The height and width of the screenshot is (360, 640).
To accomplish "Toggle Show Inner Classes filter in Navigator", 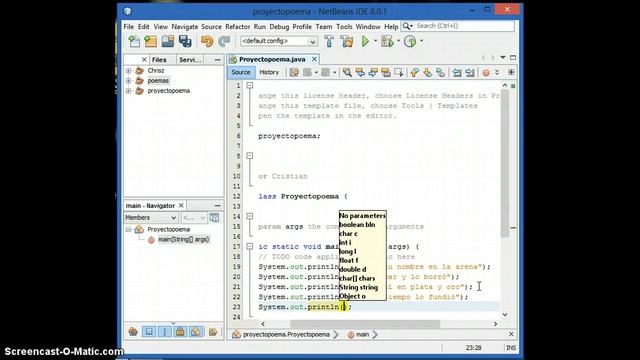I will [196, 331].
